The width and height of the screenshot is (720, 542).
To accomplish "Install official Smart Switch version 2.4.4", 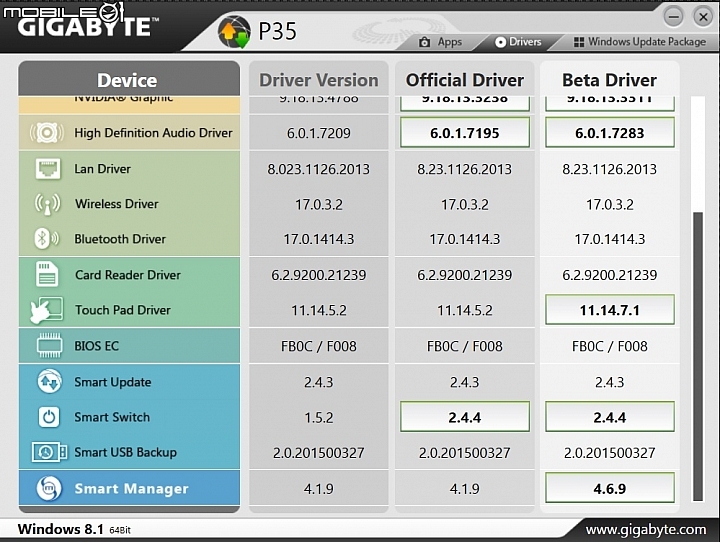I will [465, 417].
